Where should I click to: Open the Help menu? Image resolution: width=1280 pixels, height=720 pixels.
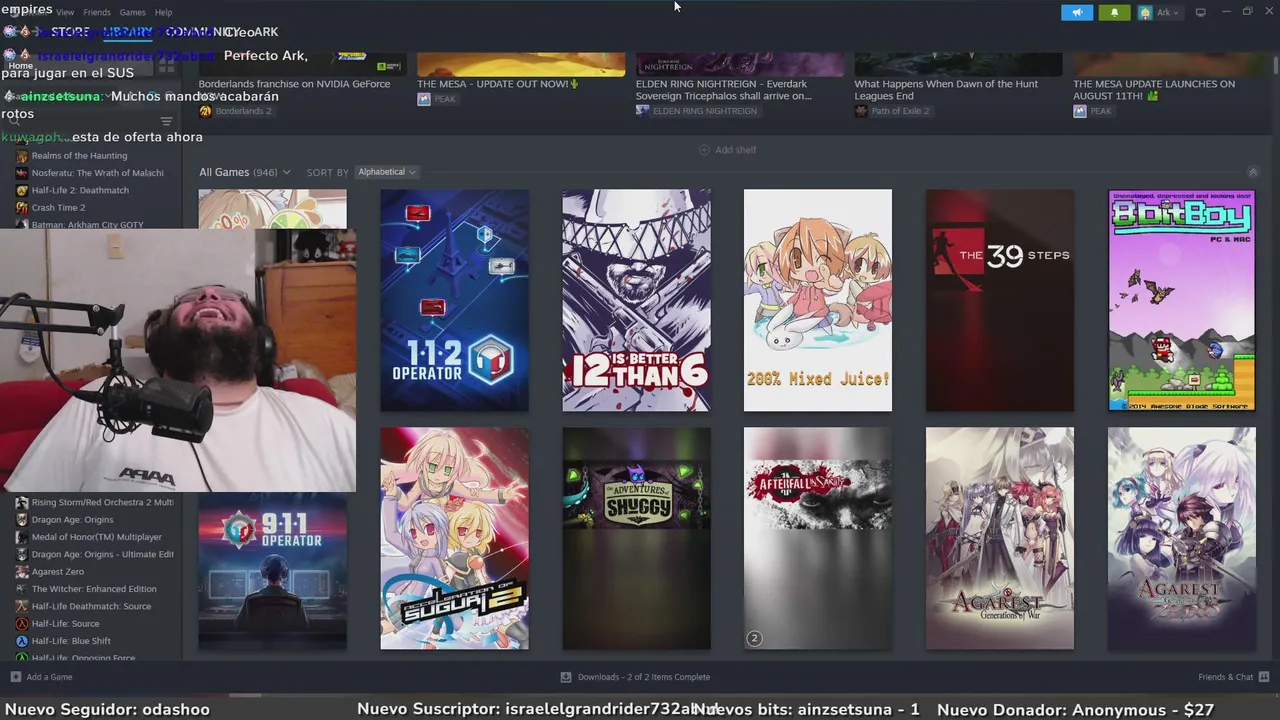point(164,12)
